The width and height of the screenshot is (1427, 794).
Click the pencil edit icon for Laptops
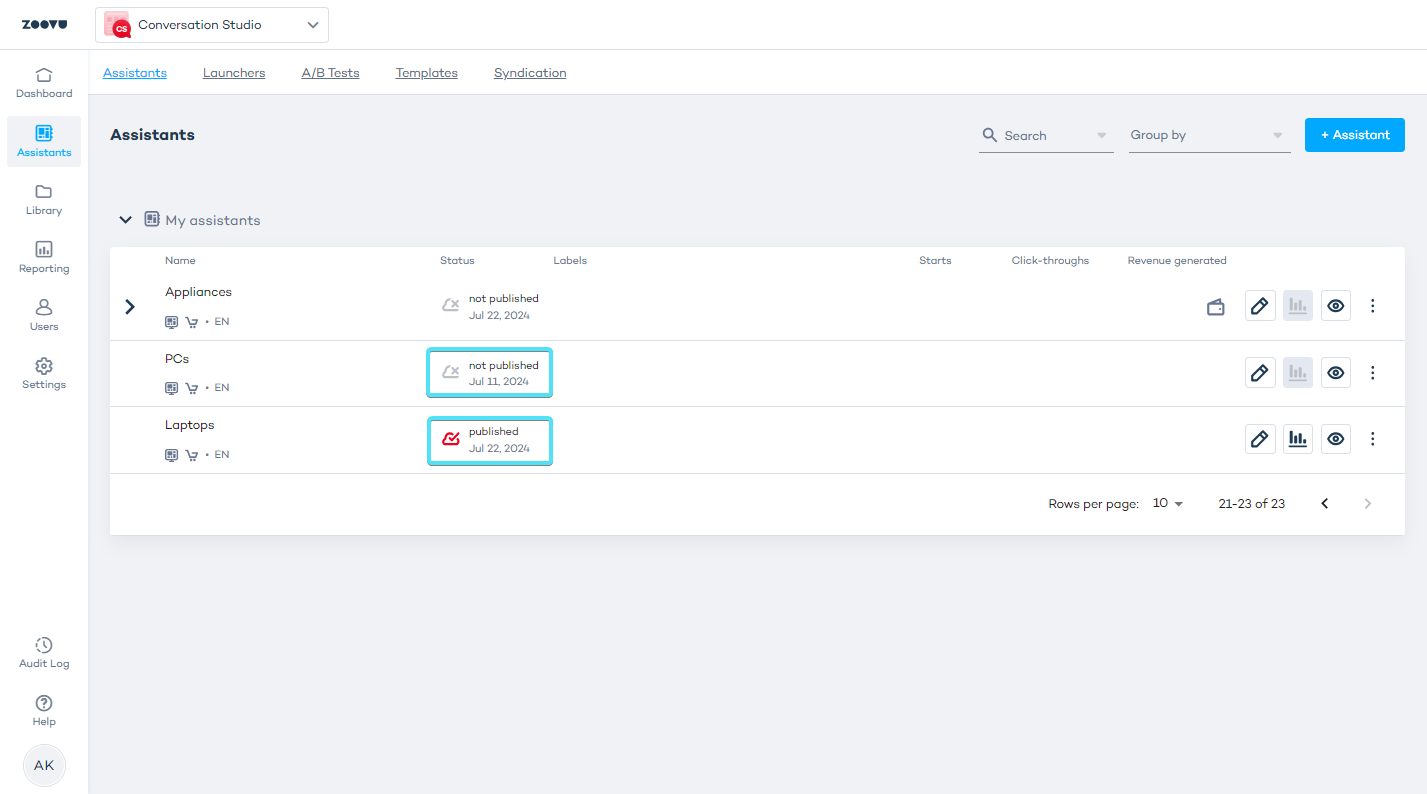pos(1260,438)
